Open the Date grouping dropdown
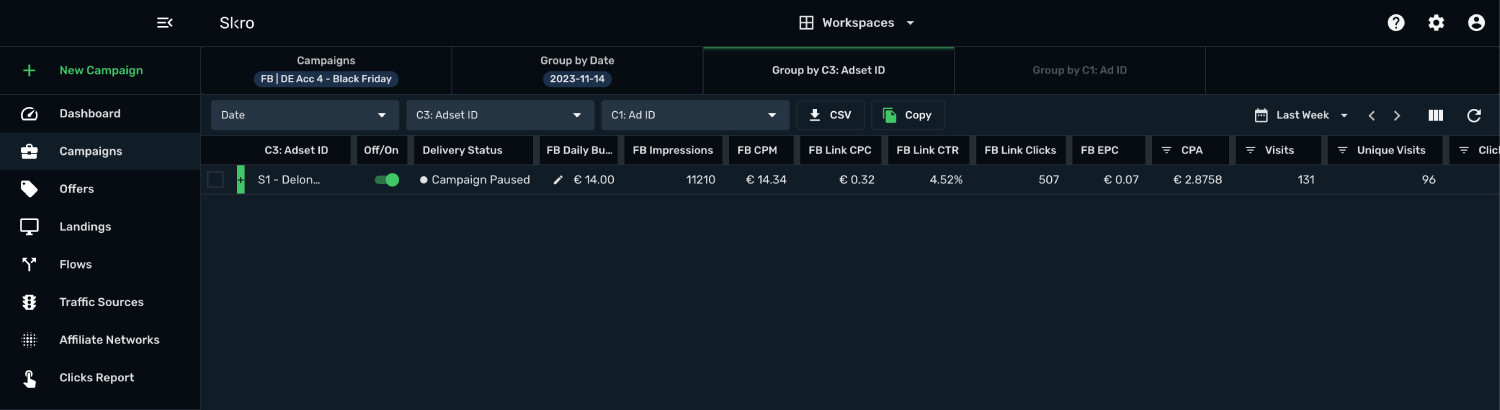 [x=305, y=115]
